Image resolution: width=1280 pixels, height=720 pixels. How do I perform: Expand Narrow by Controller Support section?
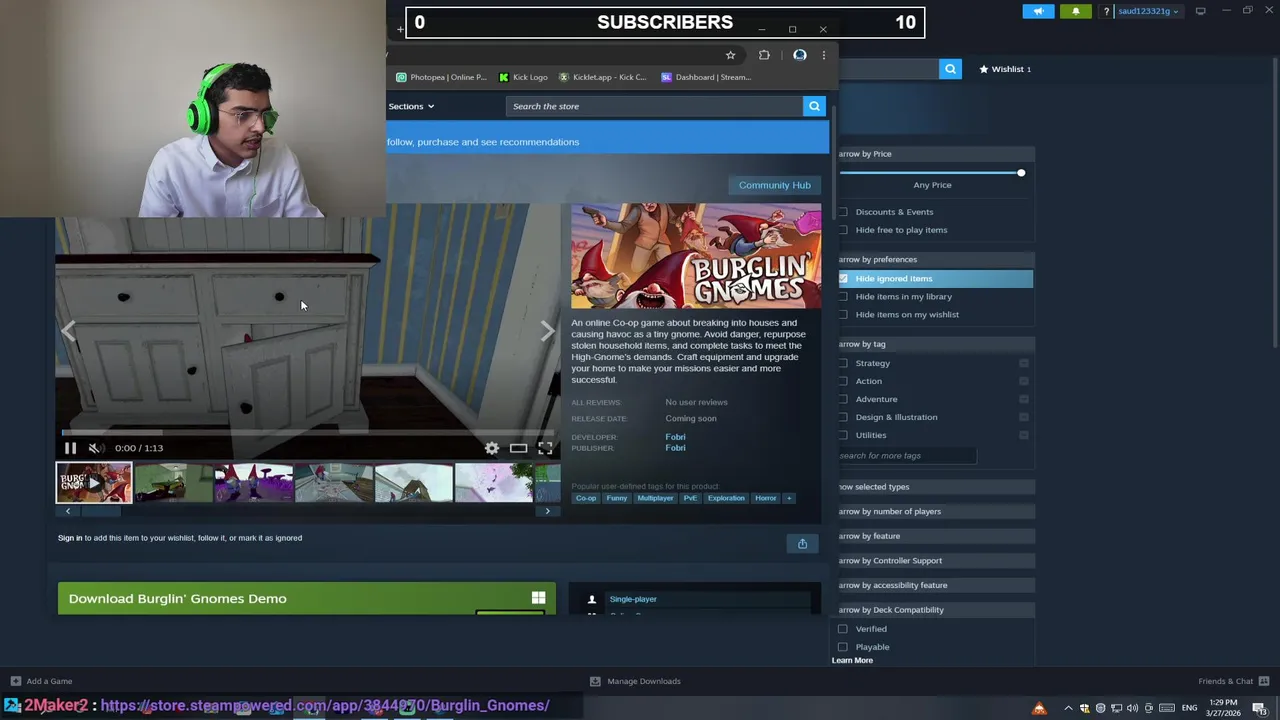935,560
